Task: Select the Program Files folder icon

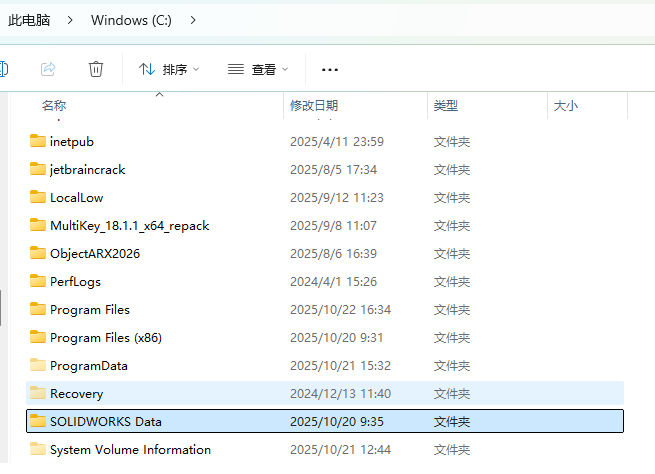Action: tap(38, 309)
